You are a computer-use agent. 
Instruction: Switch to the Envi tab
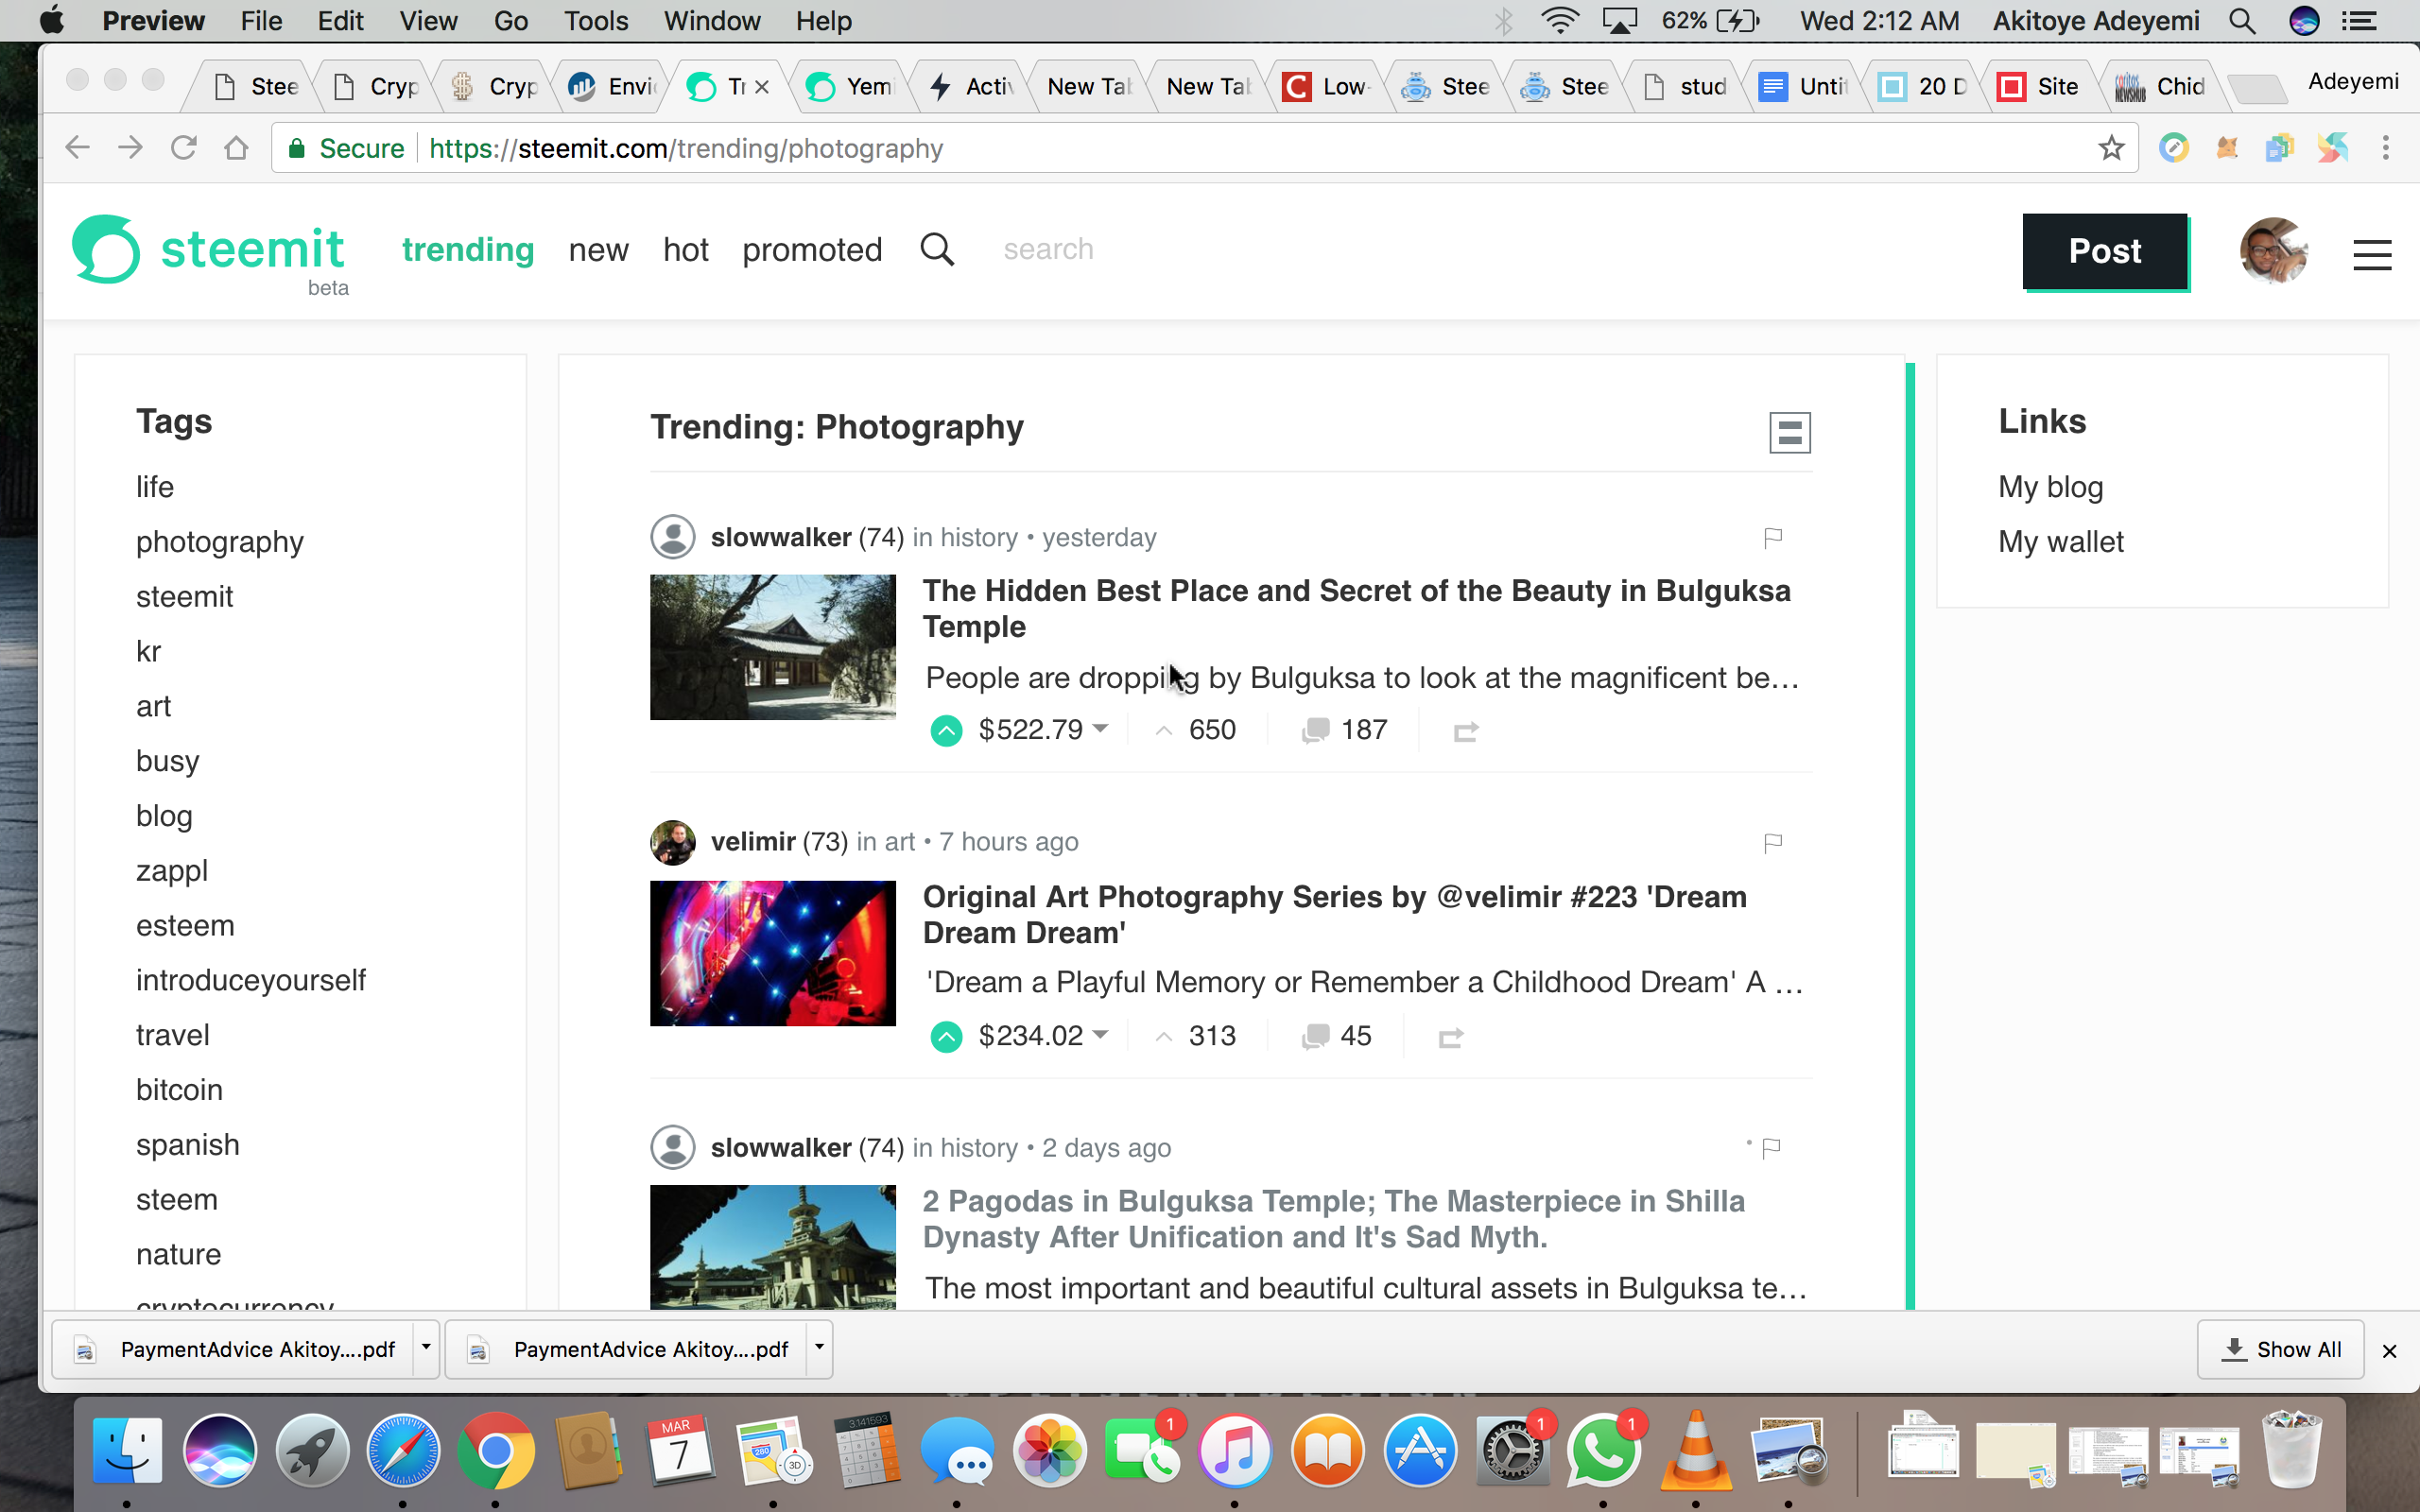click(612, 87)
